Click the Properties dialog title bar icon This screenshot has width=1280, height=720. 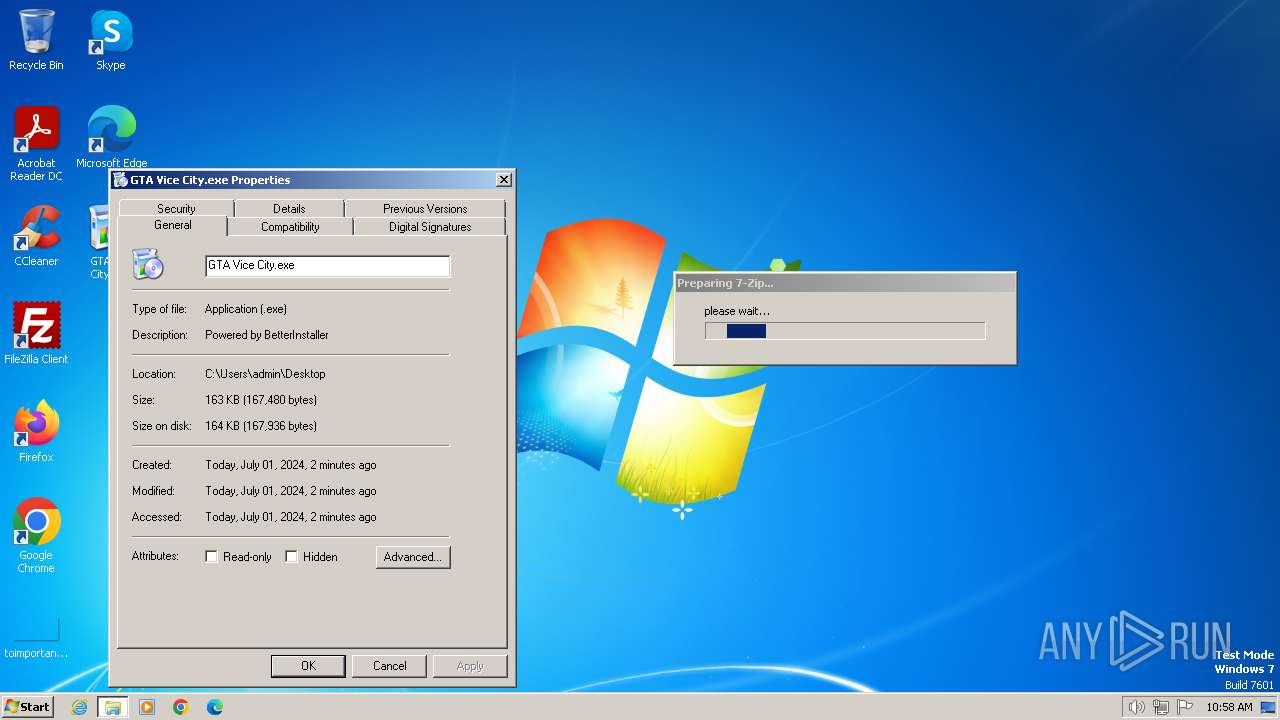coord(120,180)
